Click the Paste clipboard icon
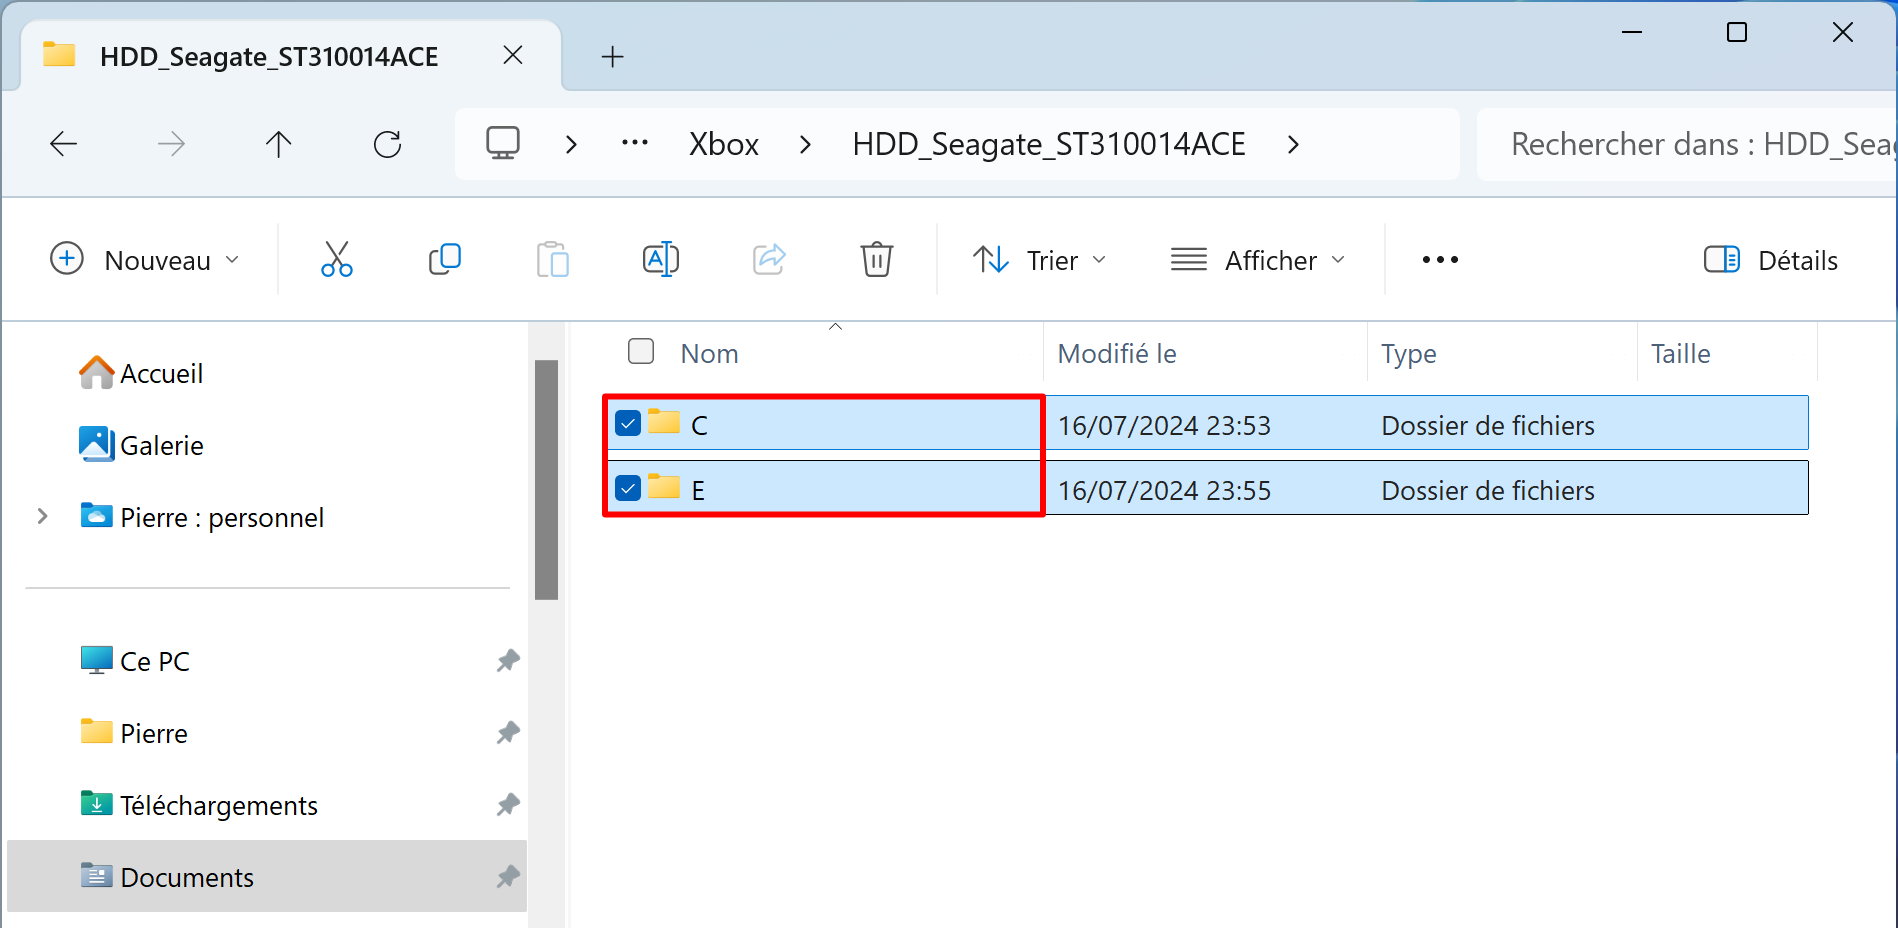This screenshot has height=928, width=1898. click(553, 259)
